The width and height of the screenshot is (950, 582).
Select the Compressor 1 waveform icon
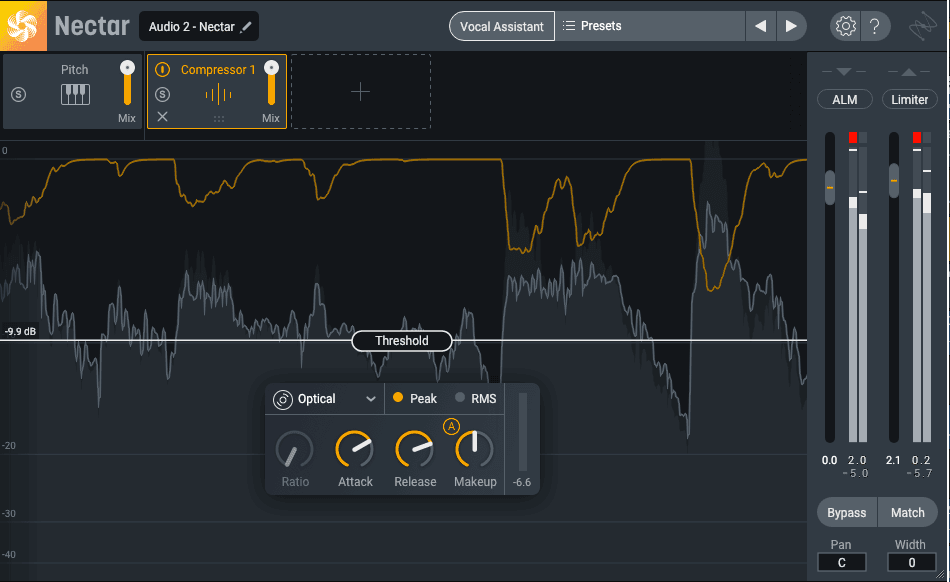[x=219, y=94]
